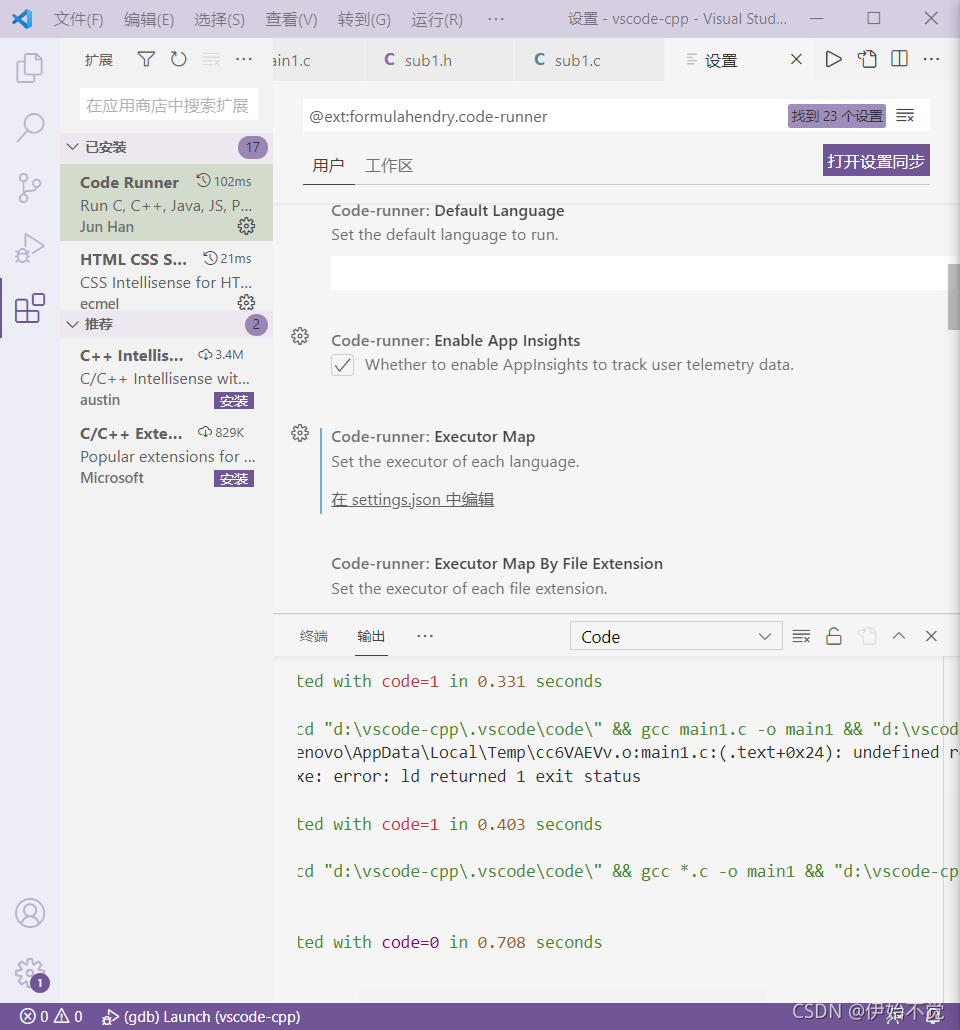Screen dimensions: 960x1030
Task: Open gear for Executor Map setting
Action: (x=300, y=433)
